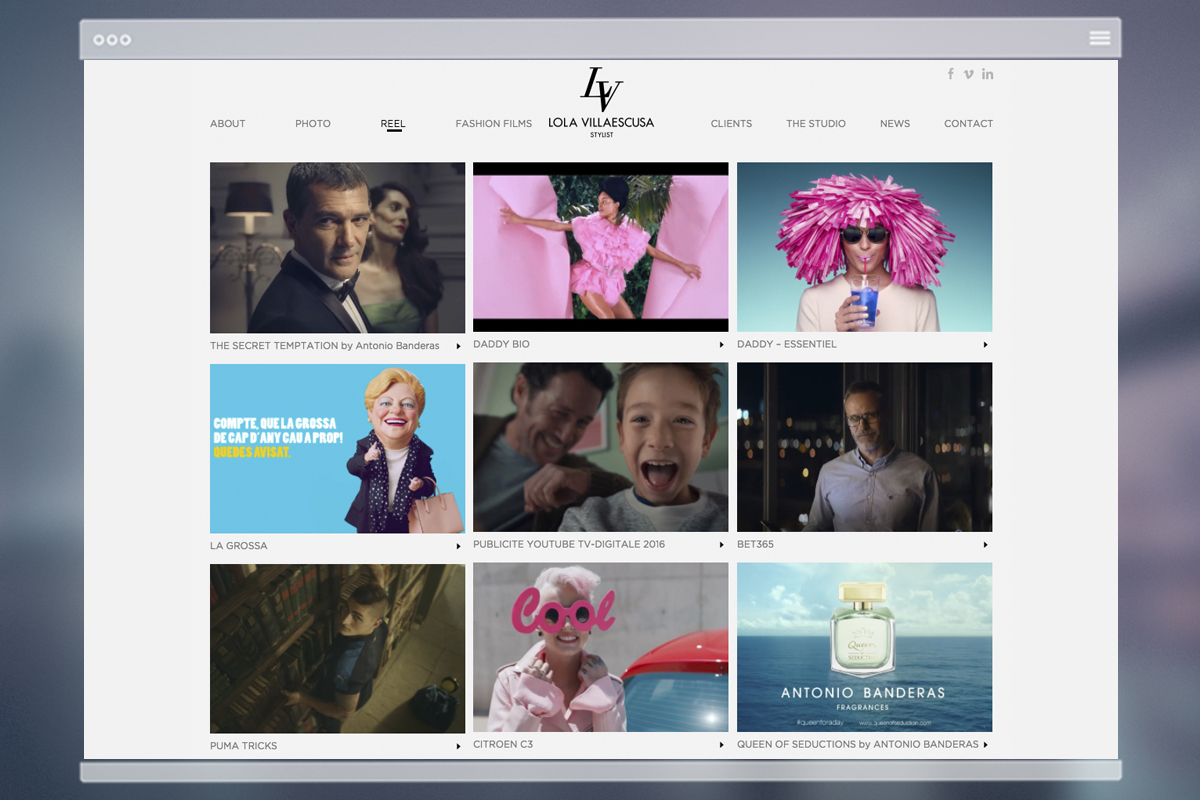Click the play arrow beside Citroen C3

click(x=722, y=745)
